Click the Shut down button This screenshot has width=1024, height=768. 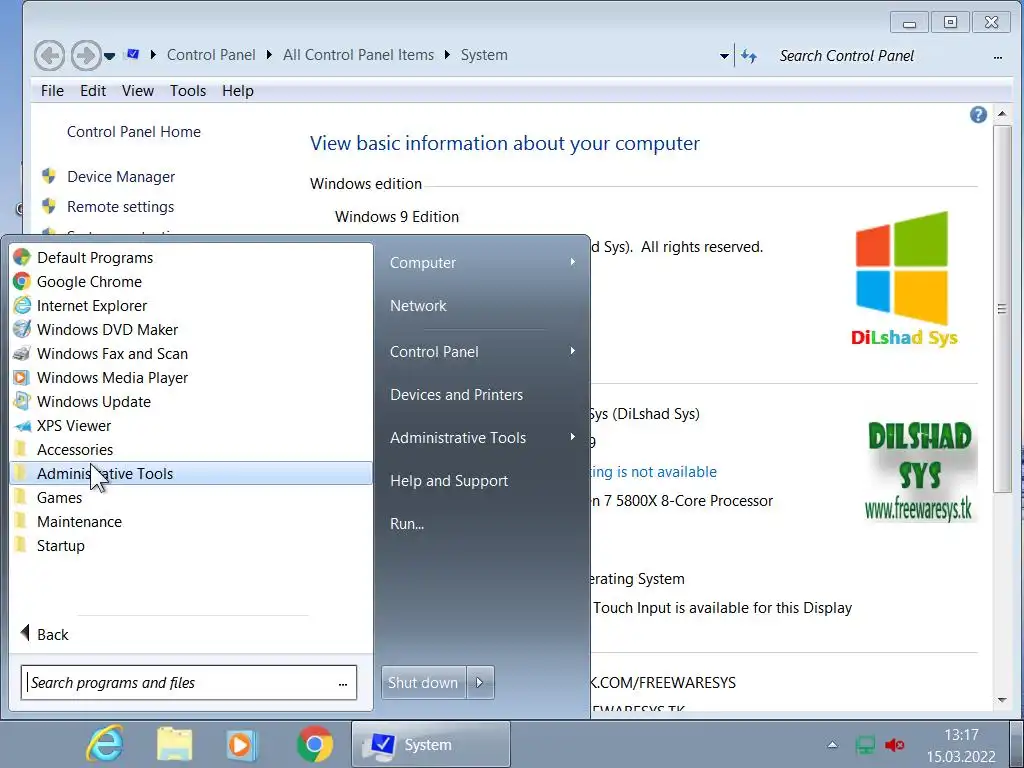[423, 682]
